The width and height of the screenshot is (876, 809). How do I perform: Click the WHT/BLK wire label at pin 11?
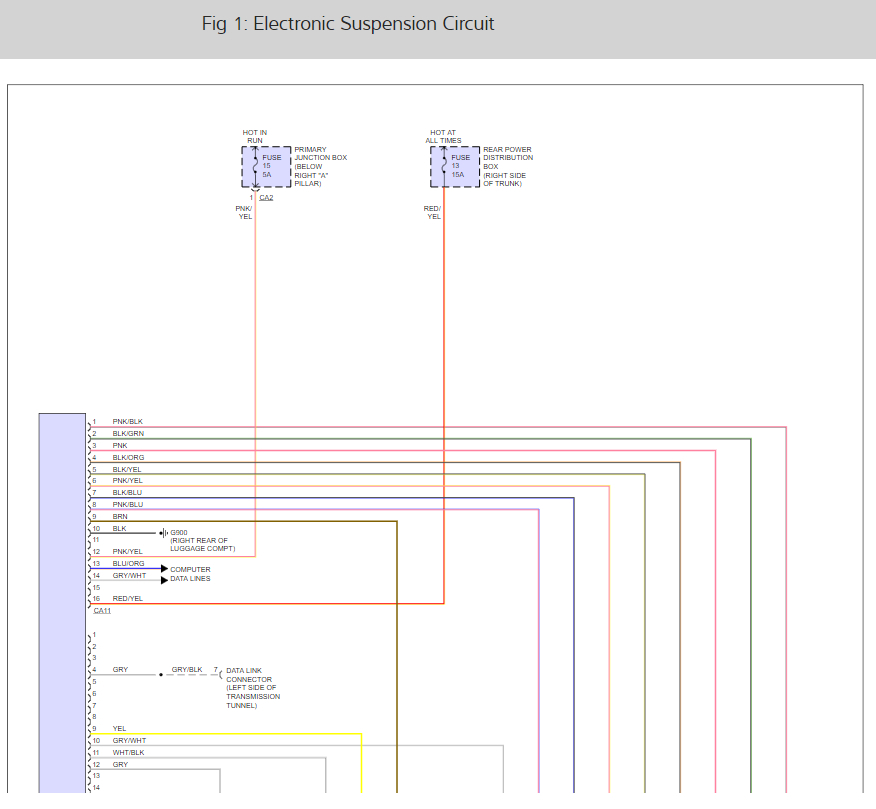tap(128, 752)
